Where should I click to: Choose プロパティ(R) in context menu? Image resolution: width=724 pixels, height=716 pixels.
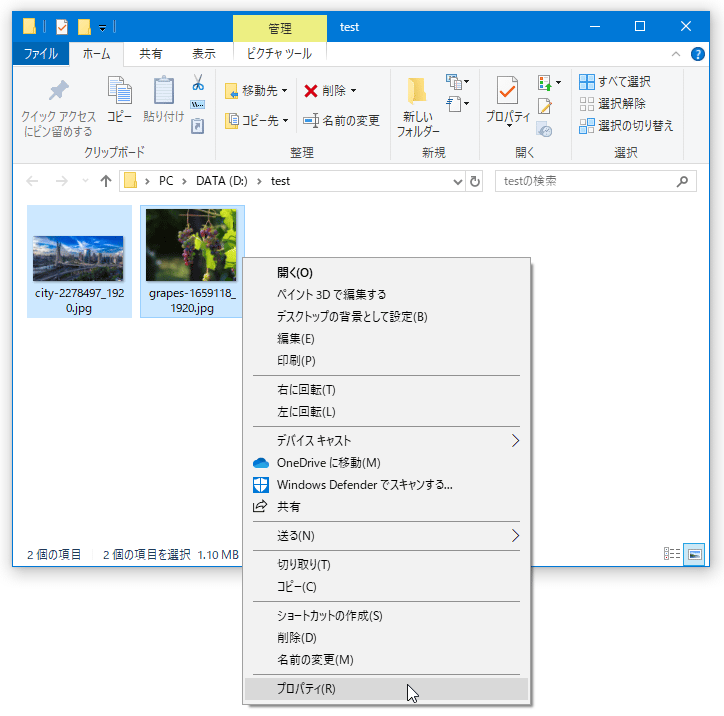[x=386, y=689]
